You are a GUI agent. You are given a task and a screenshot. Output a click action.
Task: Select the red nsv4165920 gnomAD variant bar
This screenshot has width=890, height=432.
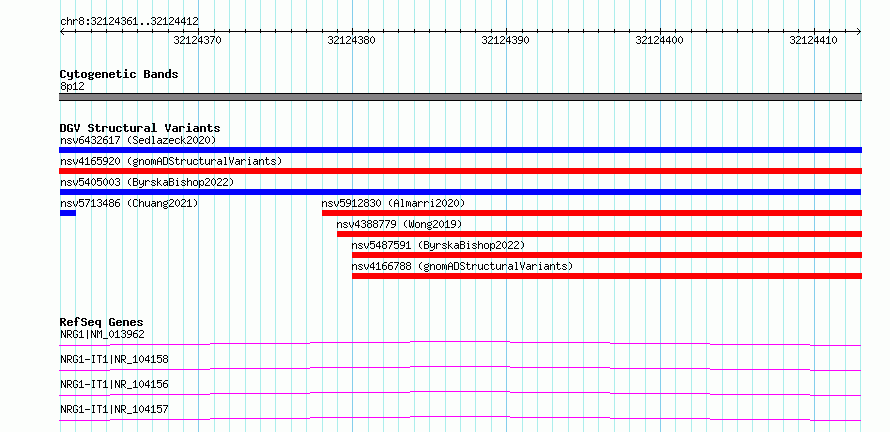(x=460, y=171)
